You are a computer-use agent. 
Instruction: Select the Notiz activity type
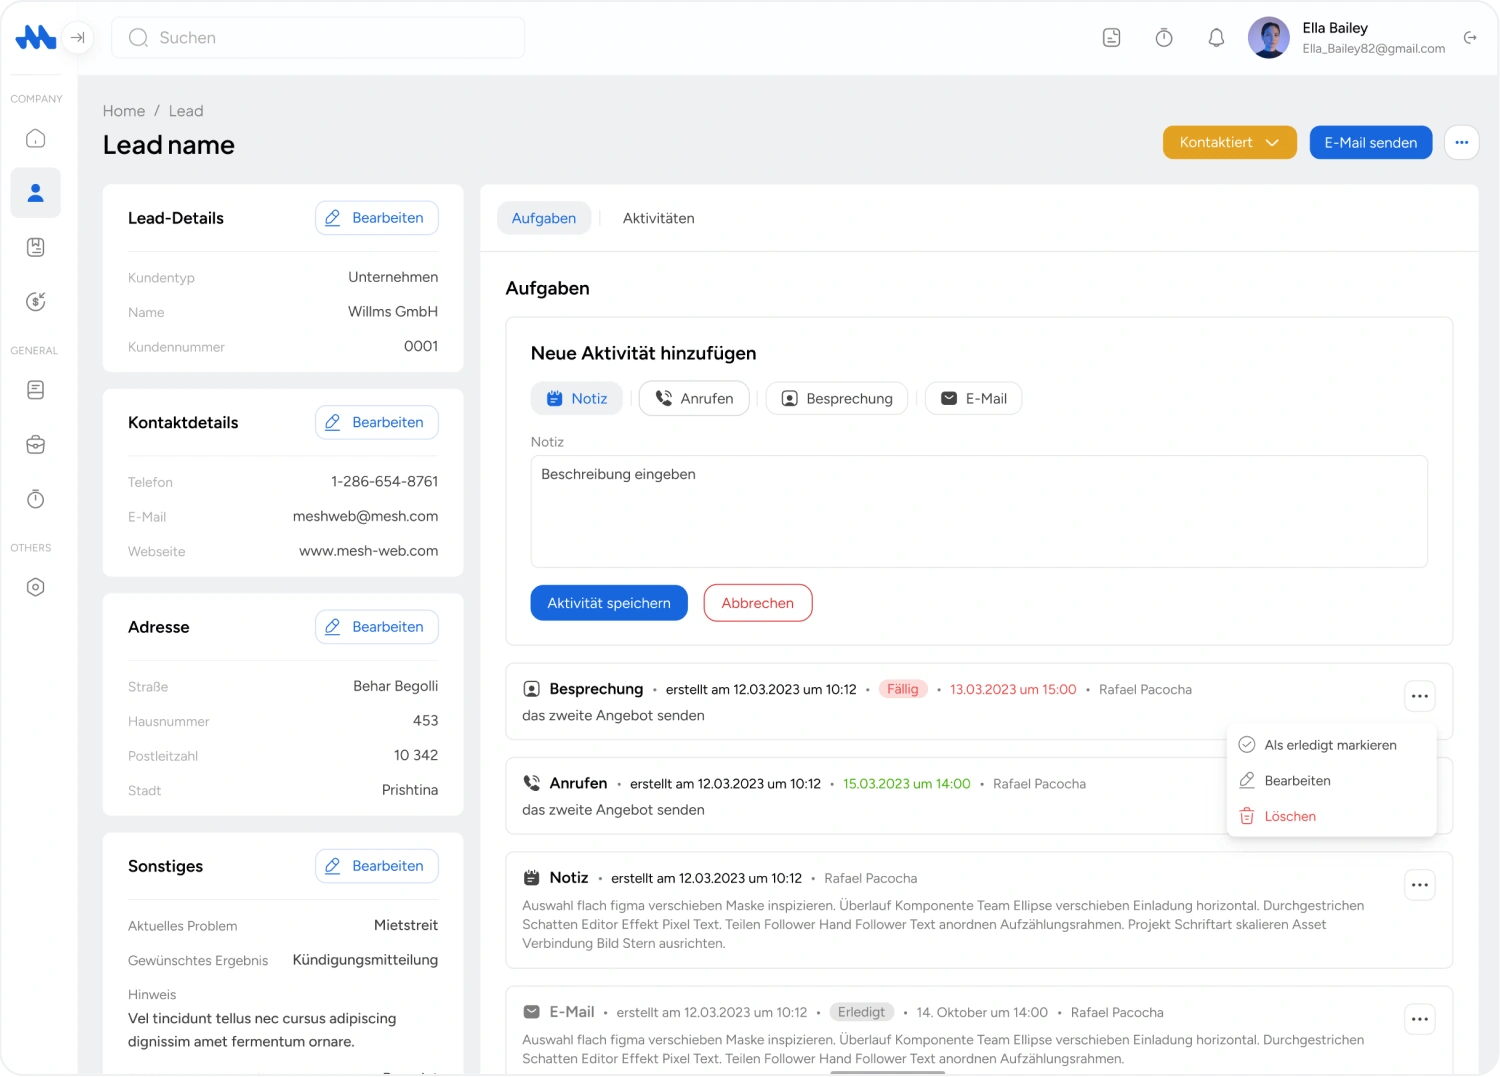point(577,398)
